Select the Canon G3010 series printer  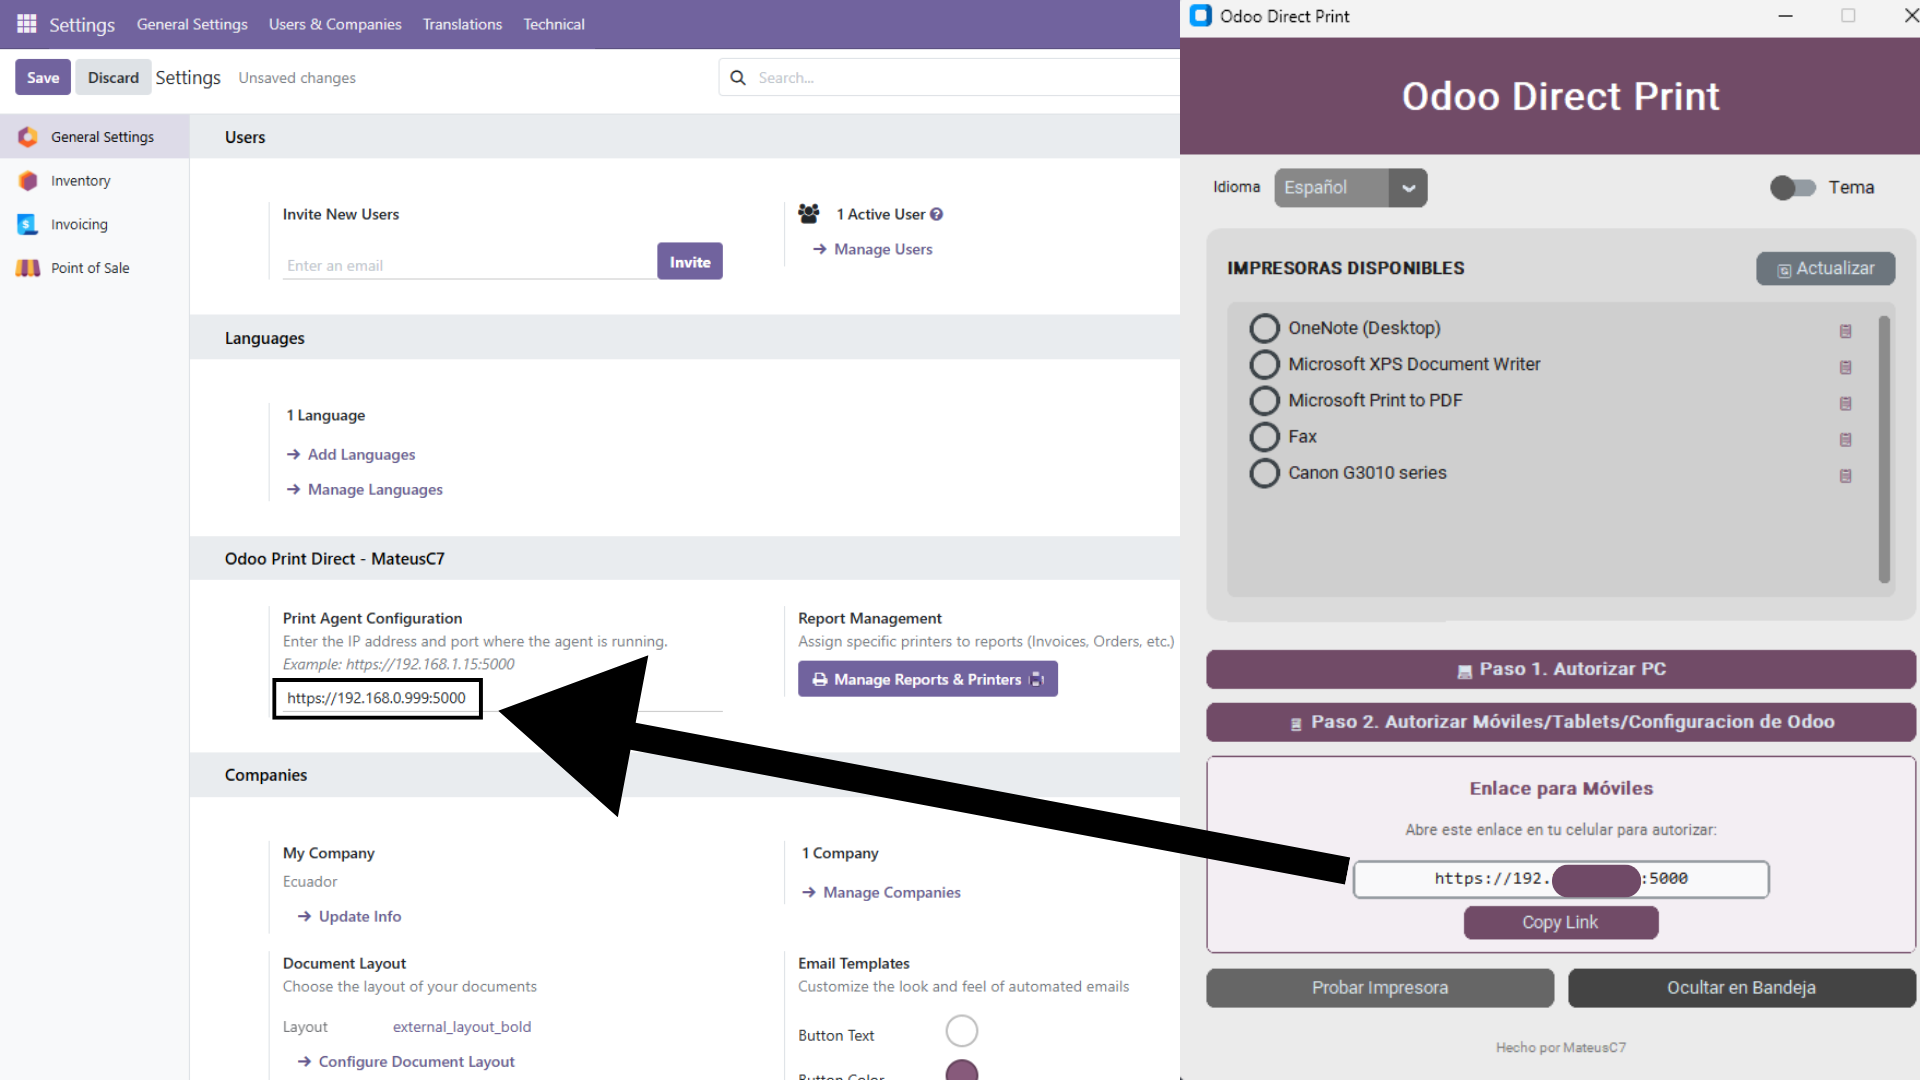1264,473
